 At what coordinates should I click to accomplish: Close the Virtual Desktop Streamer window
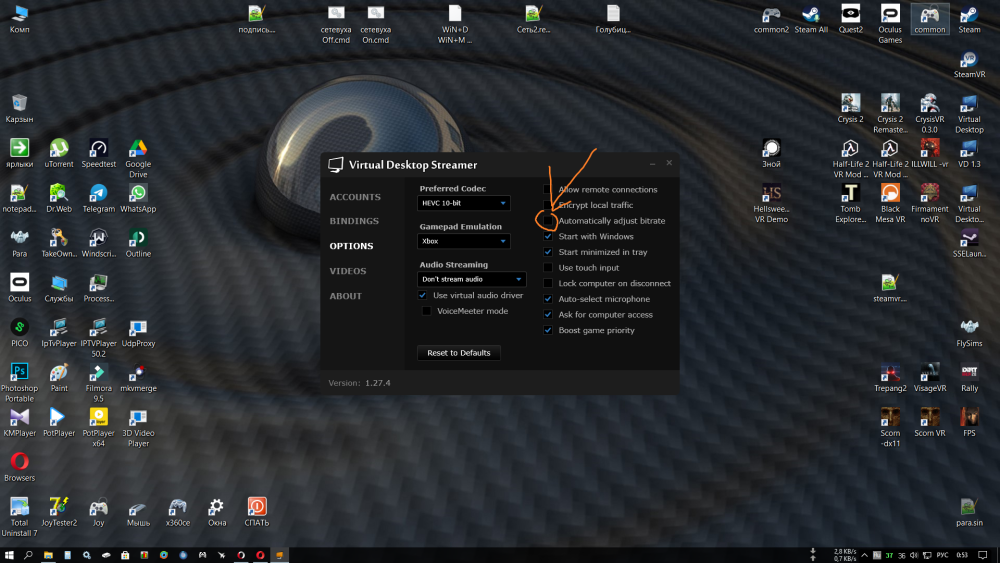669,163
